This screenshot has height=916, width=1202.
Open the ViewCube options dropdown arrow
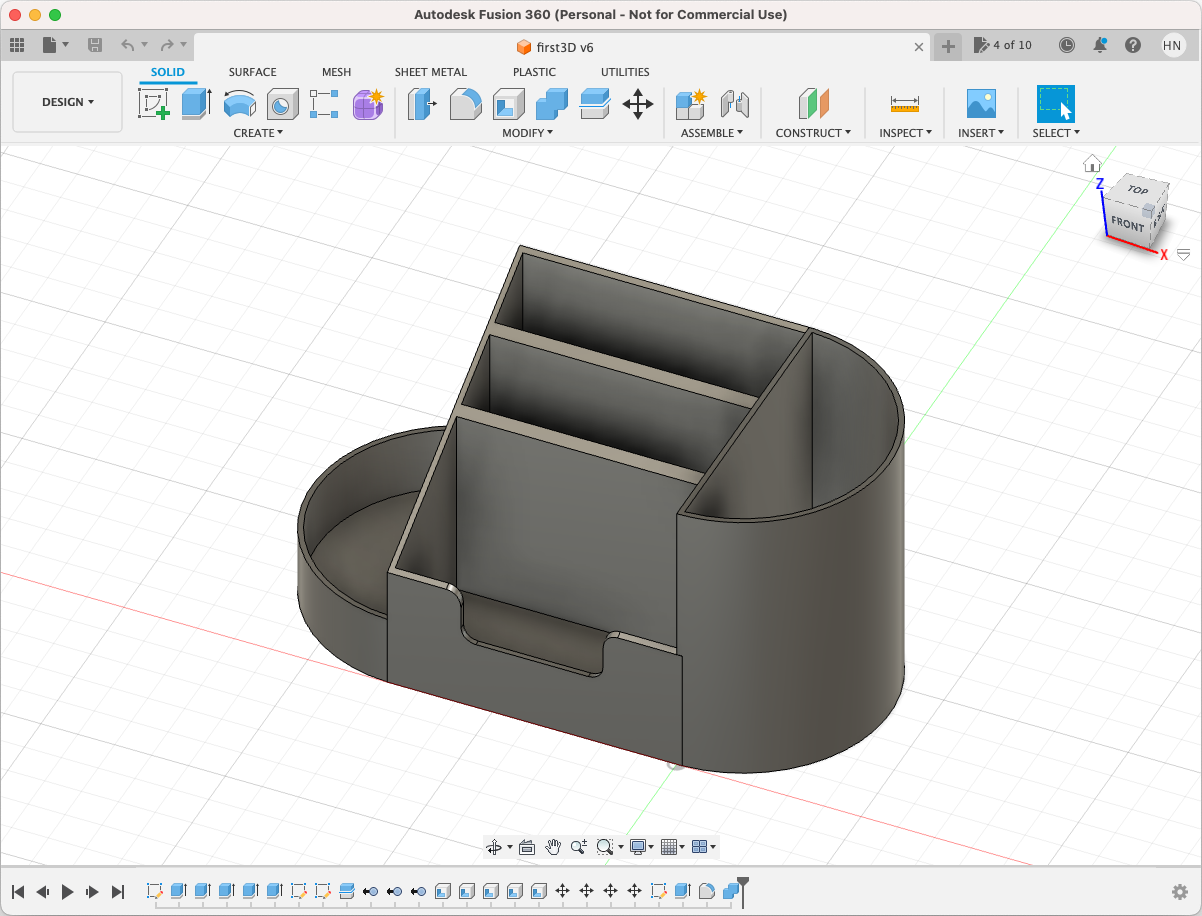(x=1184, y=254)
